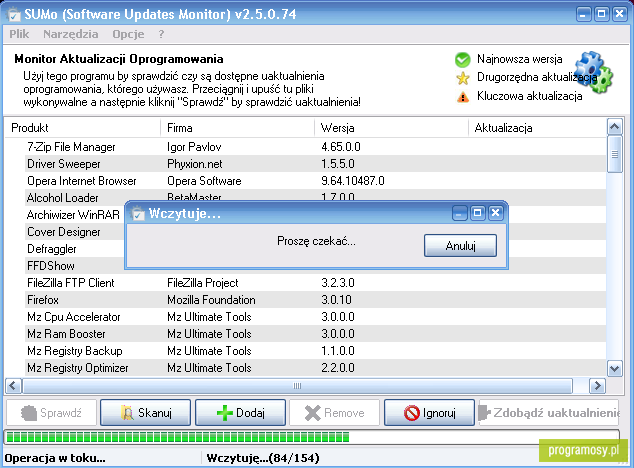Click the Ignoruj button
Screen dimensions: 634x468
tap(429, 413)
